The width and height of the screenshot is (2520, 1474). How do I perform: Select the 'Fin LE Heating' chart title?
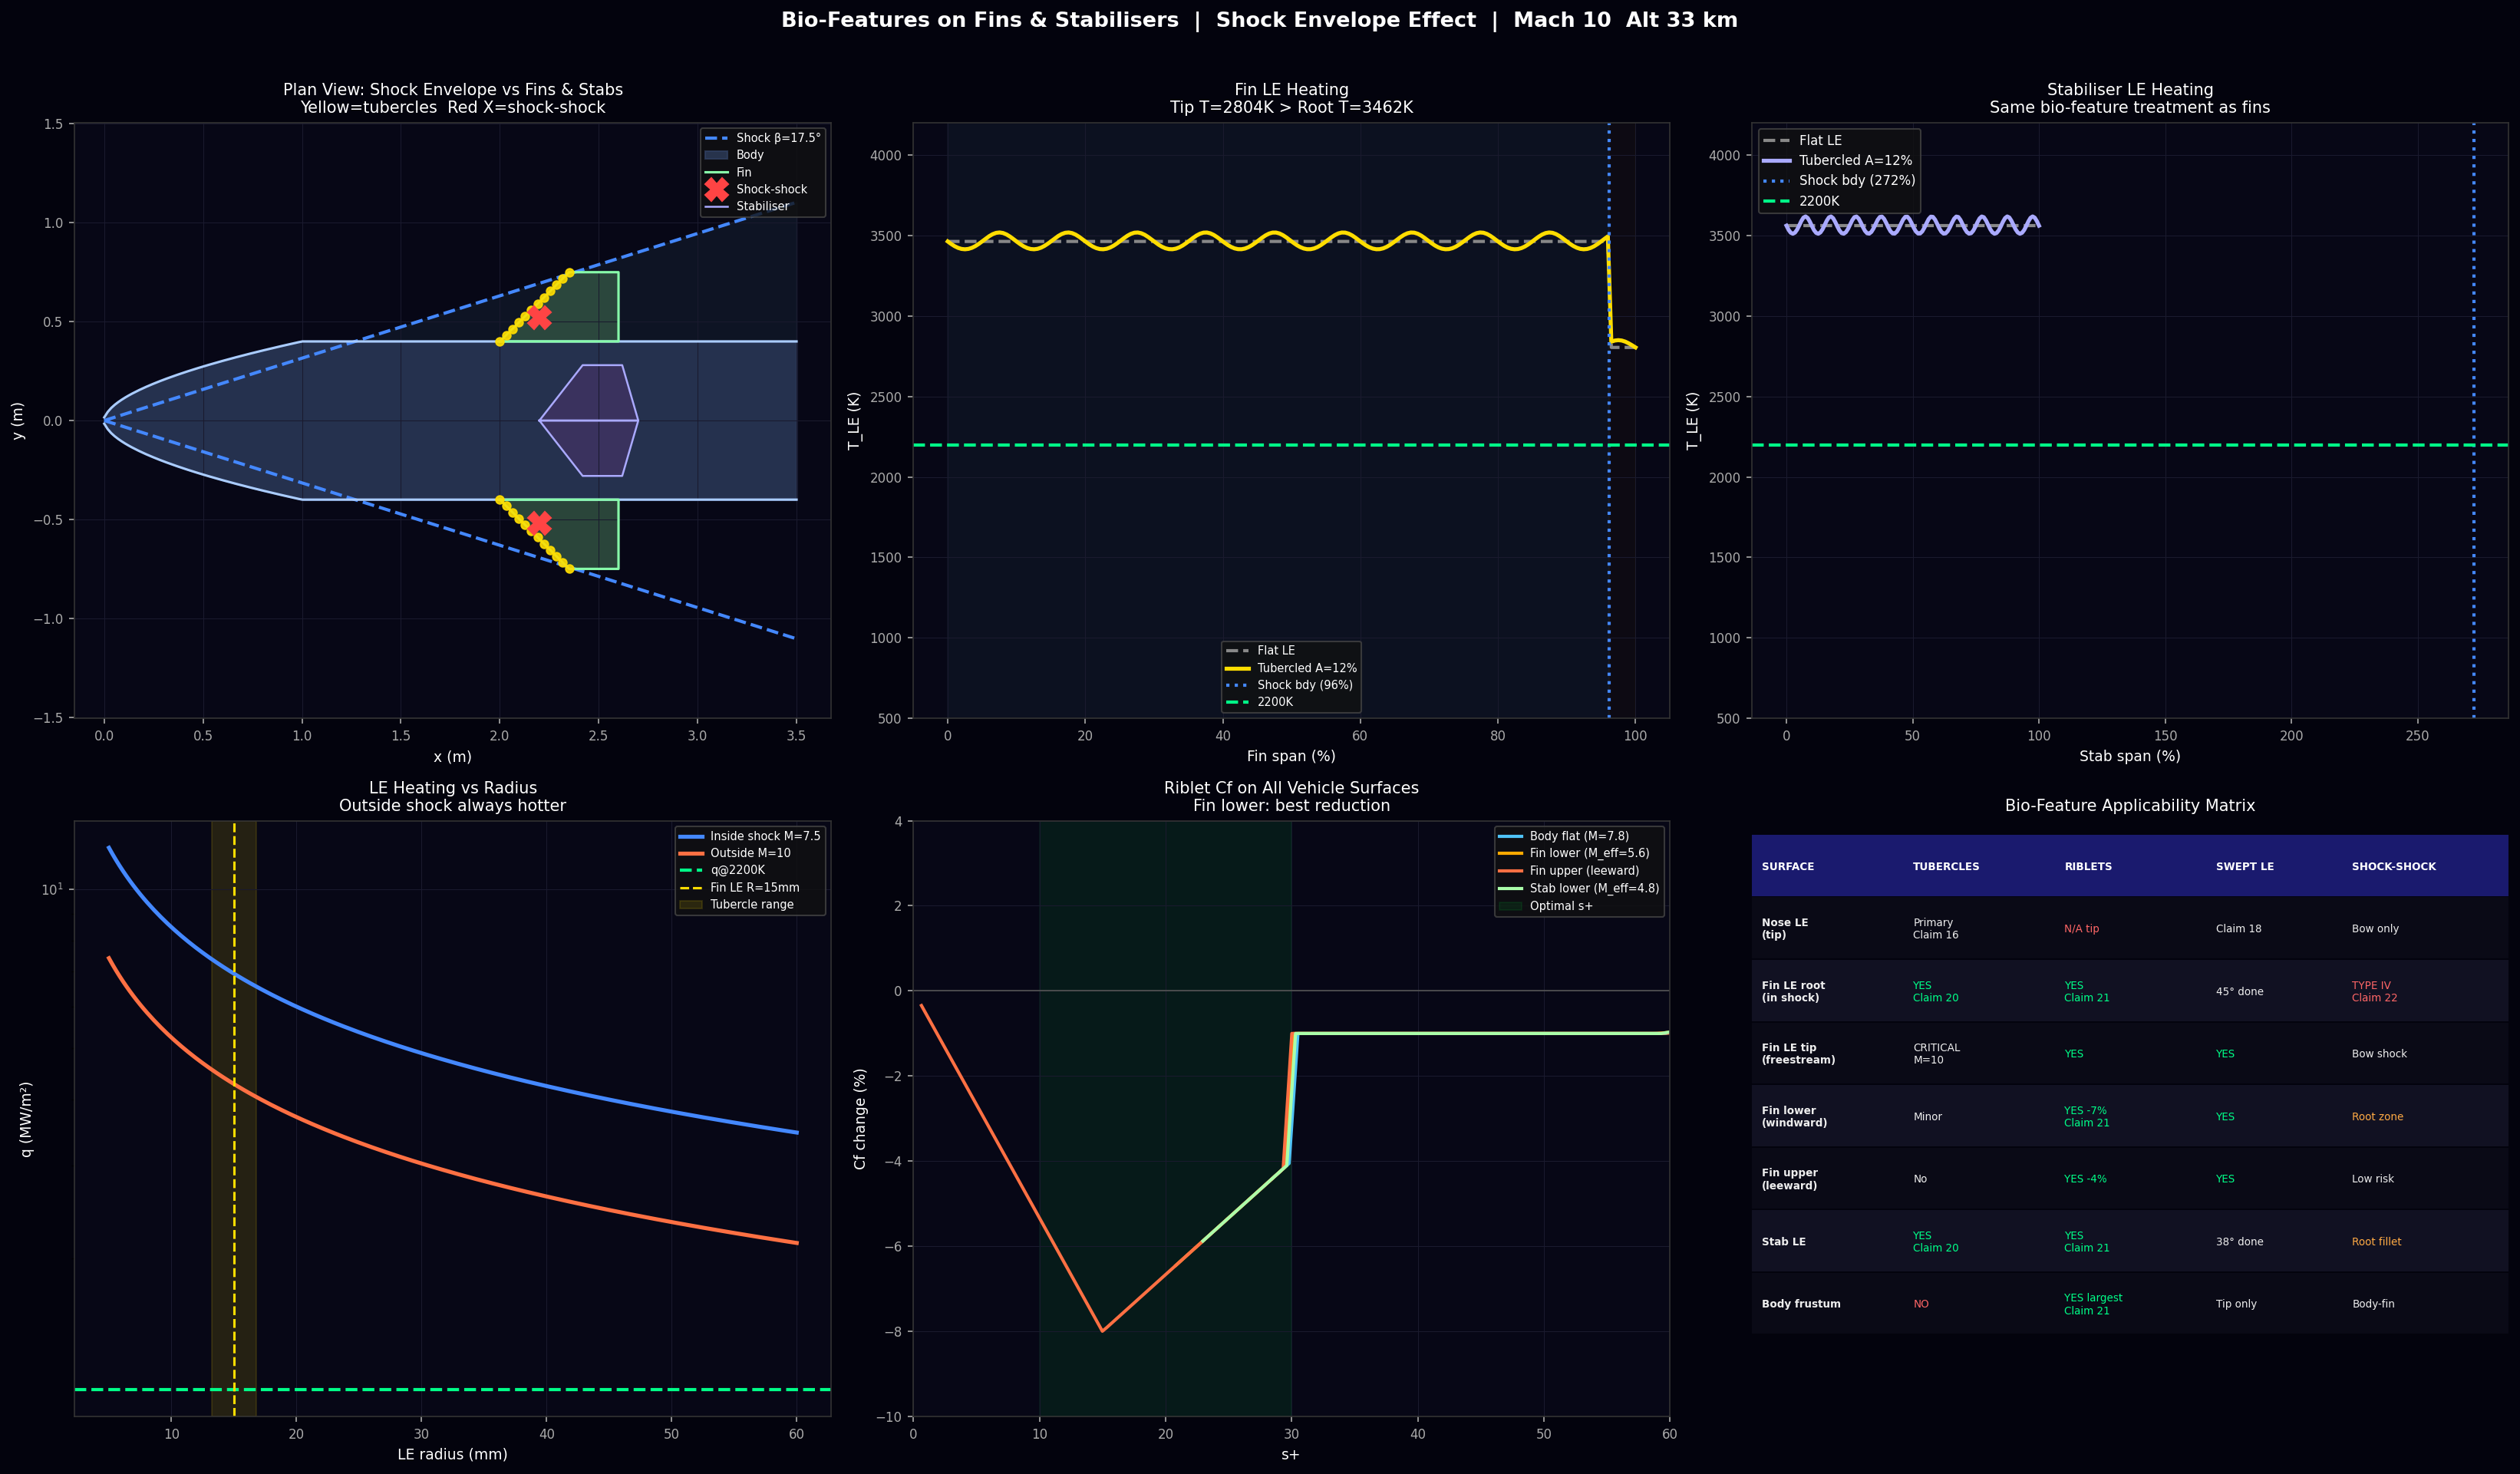(x=1291, y=90)
